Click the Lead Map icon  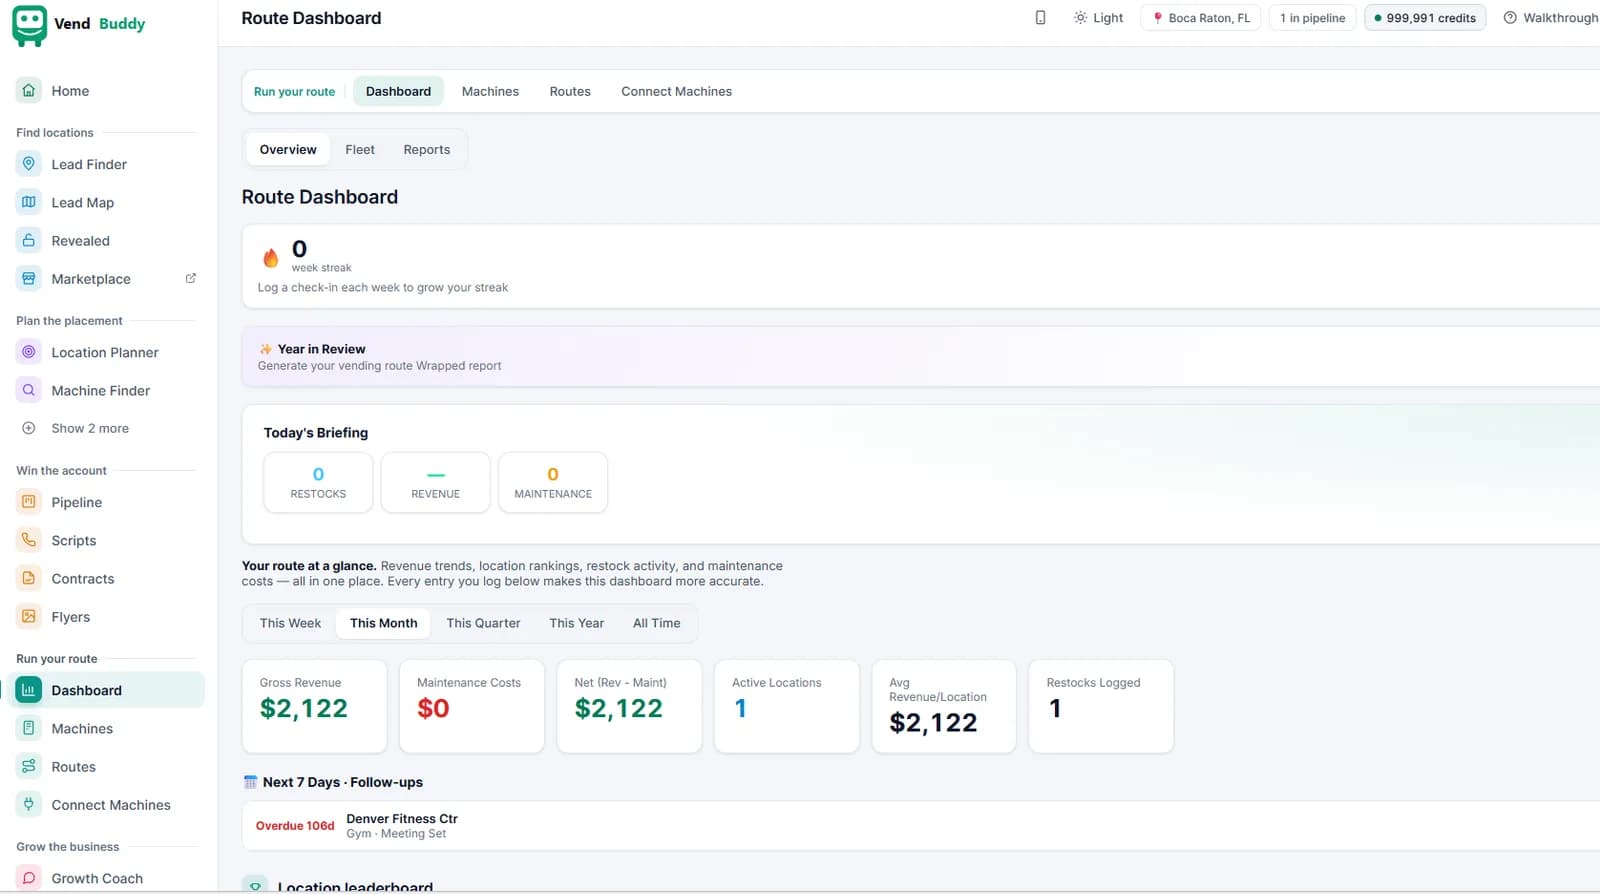pyautogui.click(x=29, y=202)
